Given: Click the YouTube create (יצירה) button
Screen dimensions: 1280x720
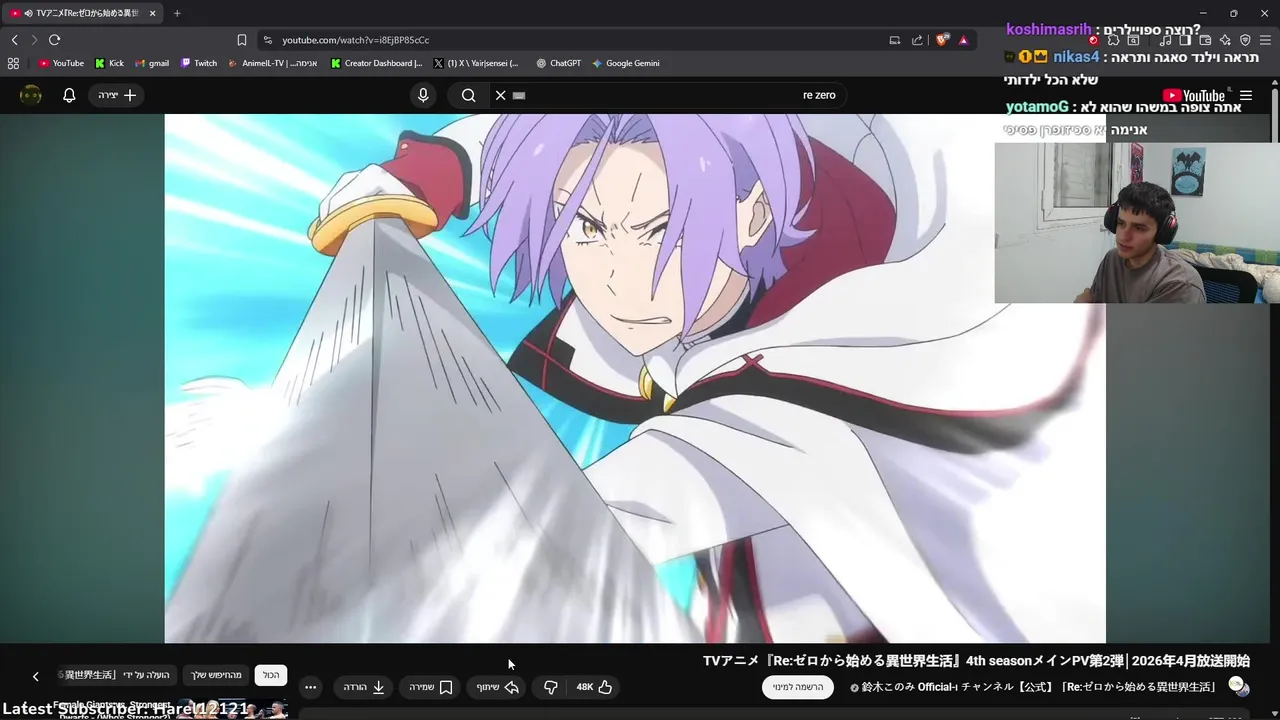Looking at the screenshot, I should pos(117,95).
